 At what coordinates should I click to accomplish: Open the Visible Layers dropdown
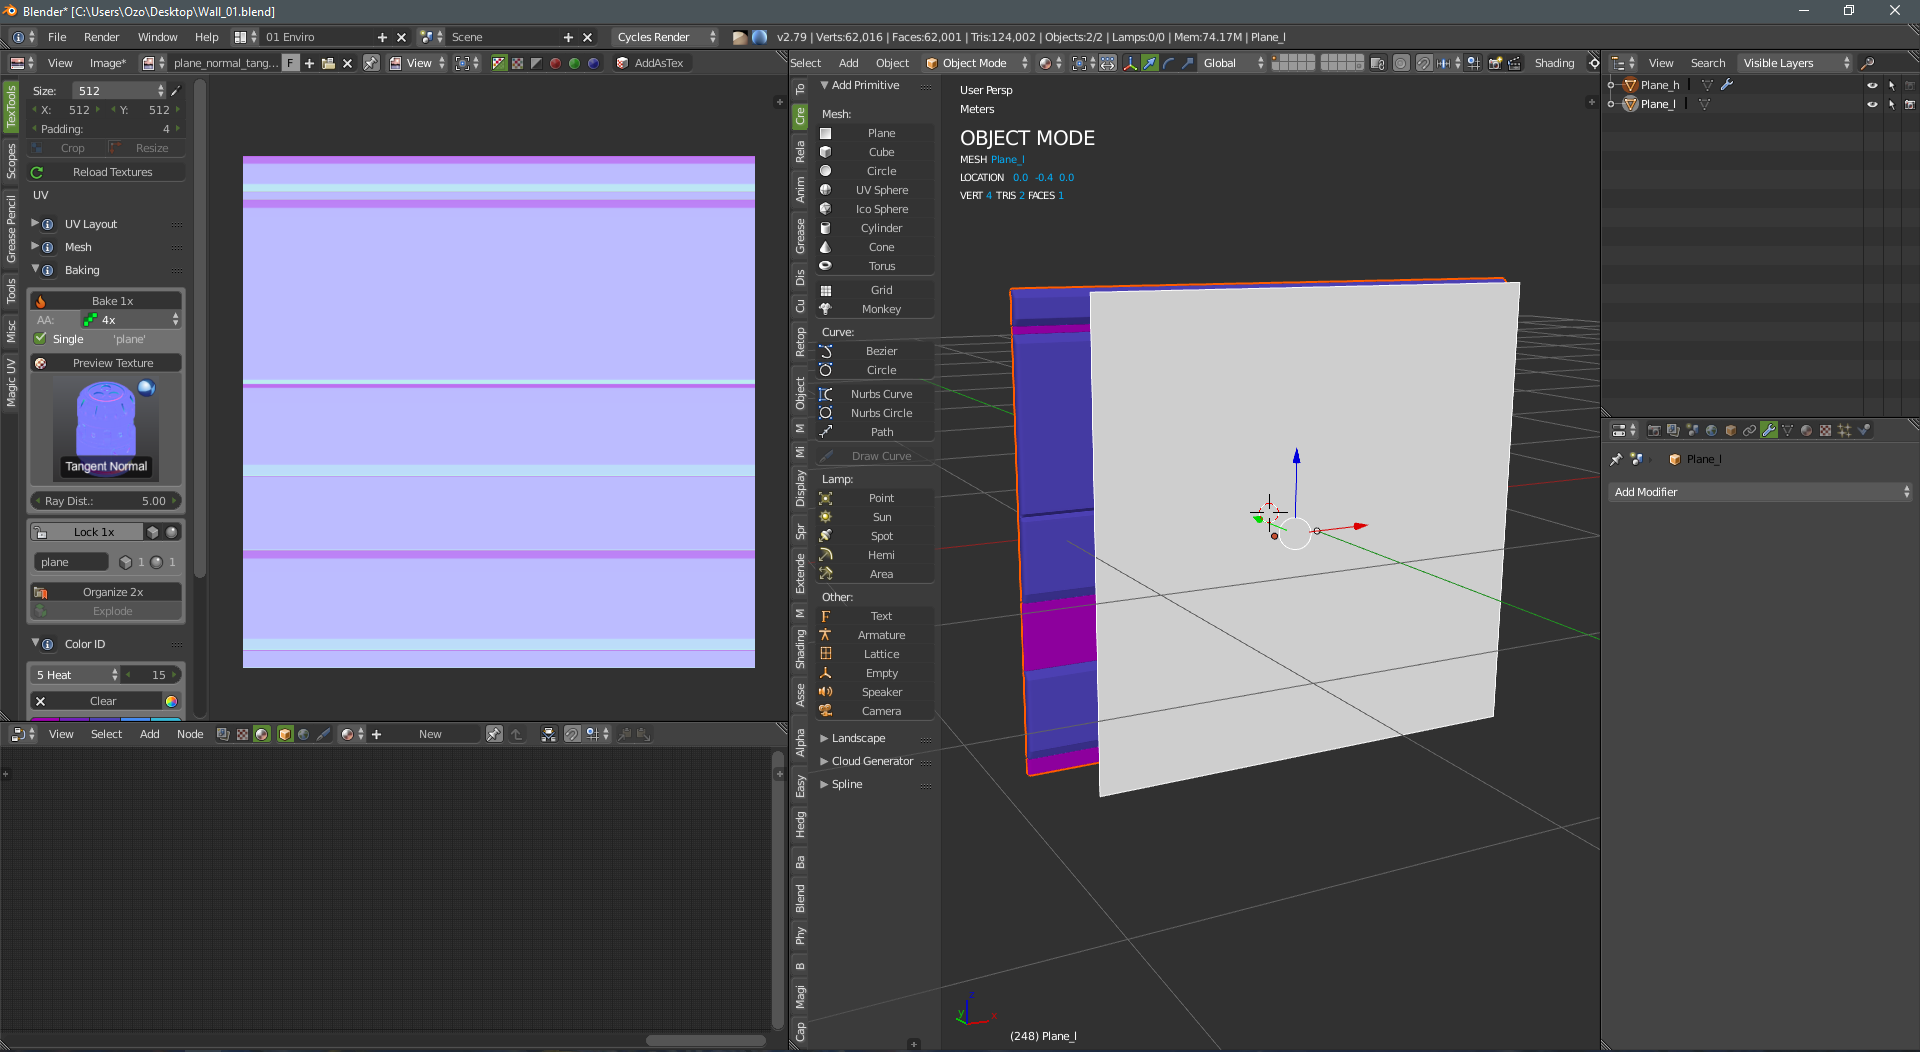tap(1795, 63)
